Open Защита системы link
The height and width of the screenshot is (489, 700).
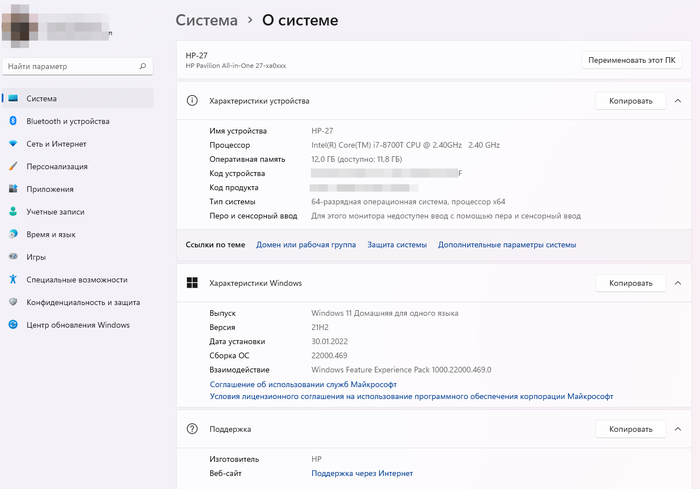coord(397,245)
